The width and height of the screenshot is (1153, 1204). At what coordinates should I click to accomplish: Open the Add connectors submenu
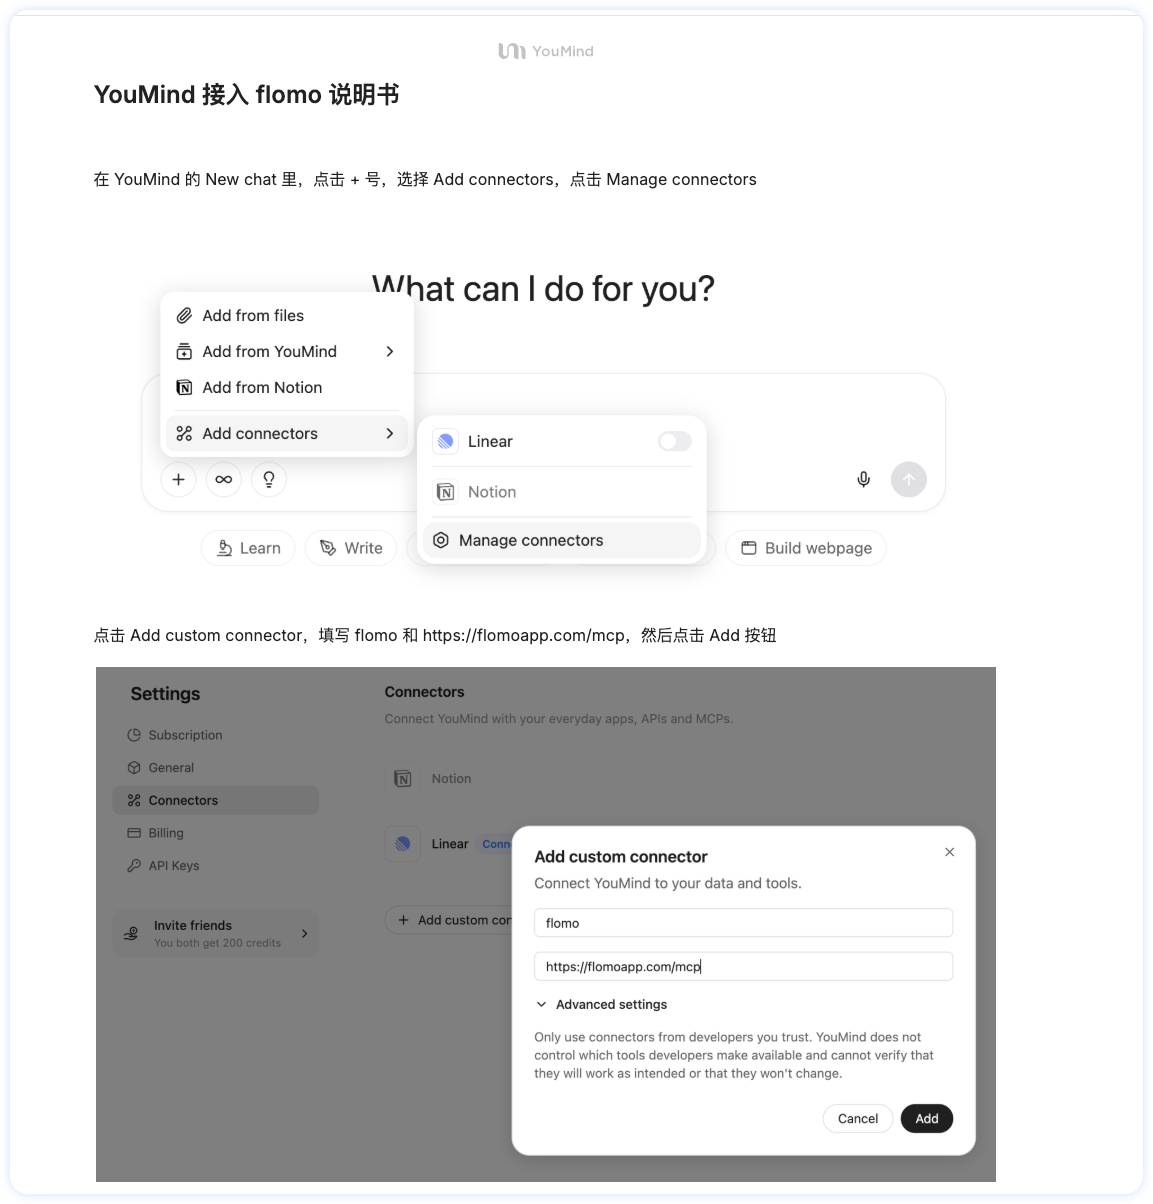287,433
